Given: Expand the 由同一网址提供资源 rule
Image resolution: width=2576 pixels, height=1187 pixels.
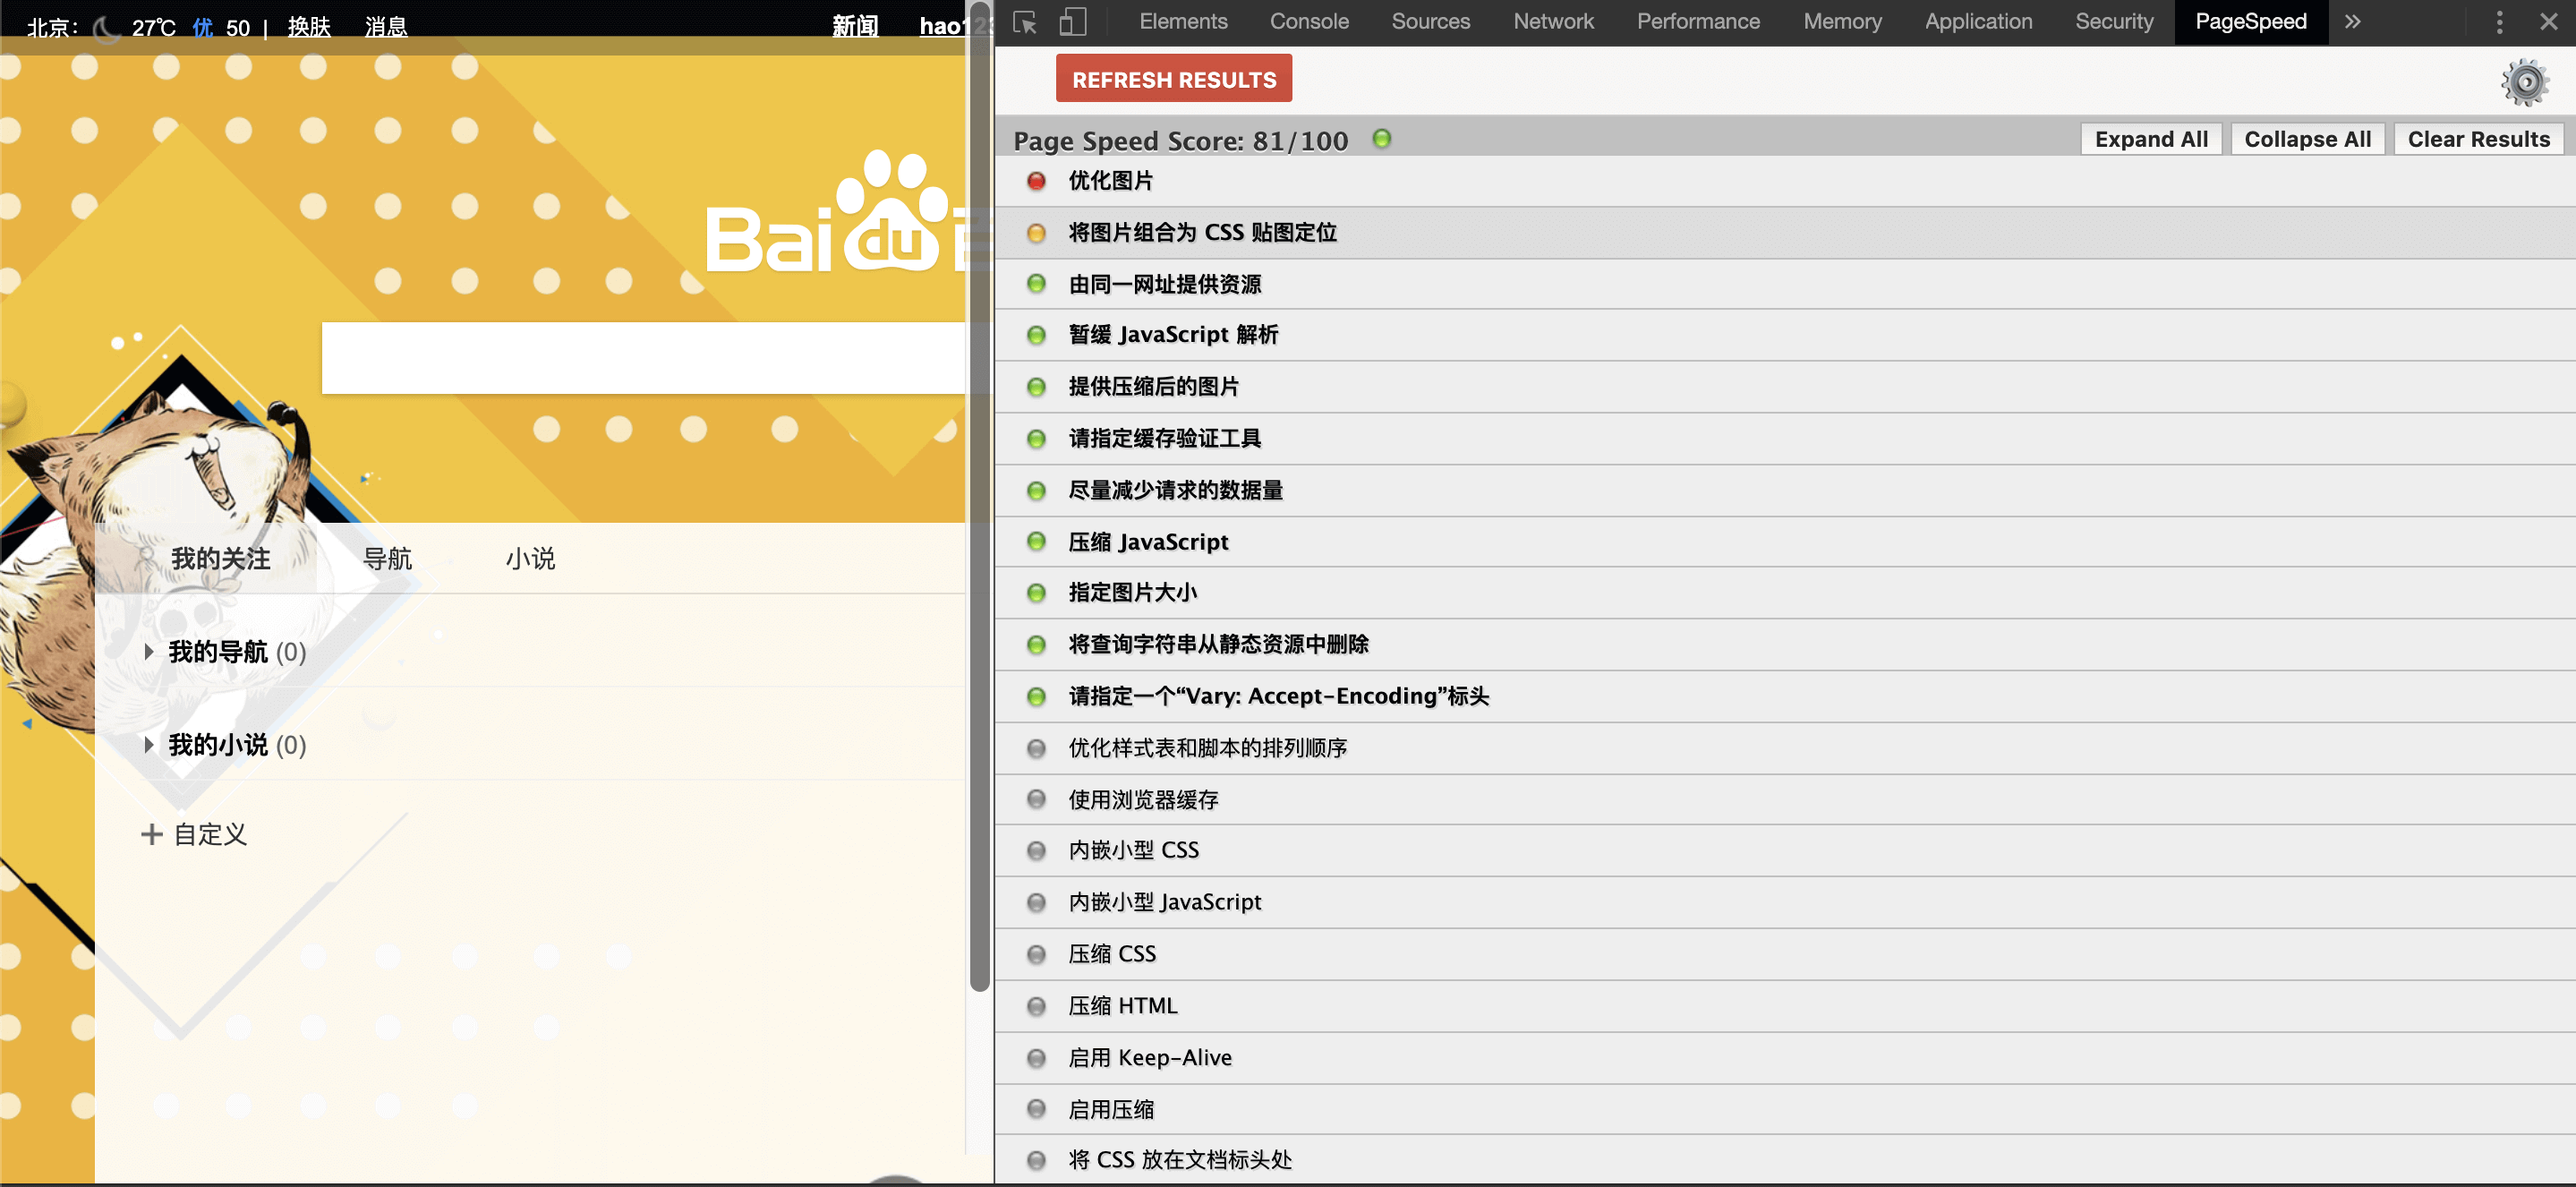Looking at the screenshot, I should coord(1785,284).
